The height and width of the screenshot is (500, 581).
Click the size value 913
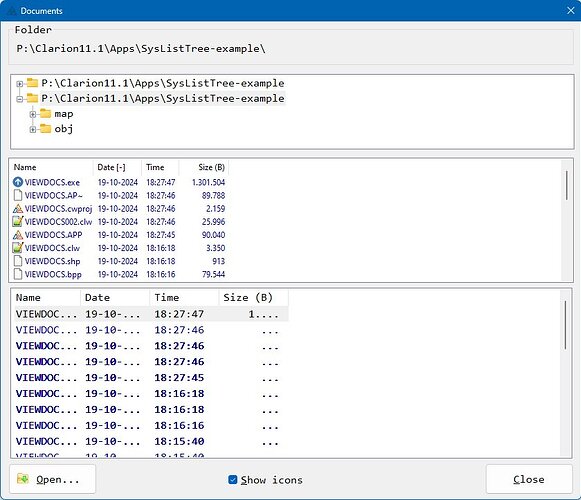[x=219, y=261]
